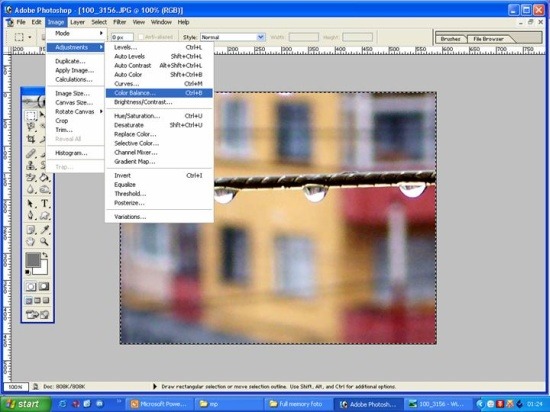Click the status bar image preview icon

(35, 386)
